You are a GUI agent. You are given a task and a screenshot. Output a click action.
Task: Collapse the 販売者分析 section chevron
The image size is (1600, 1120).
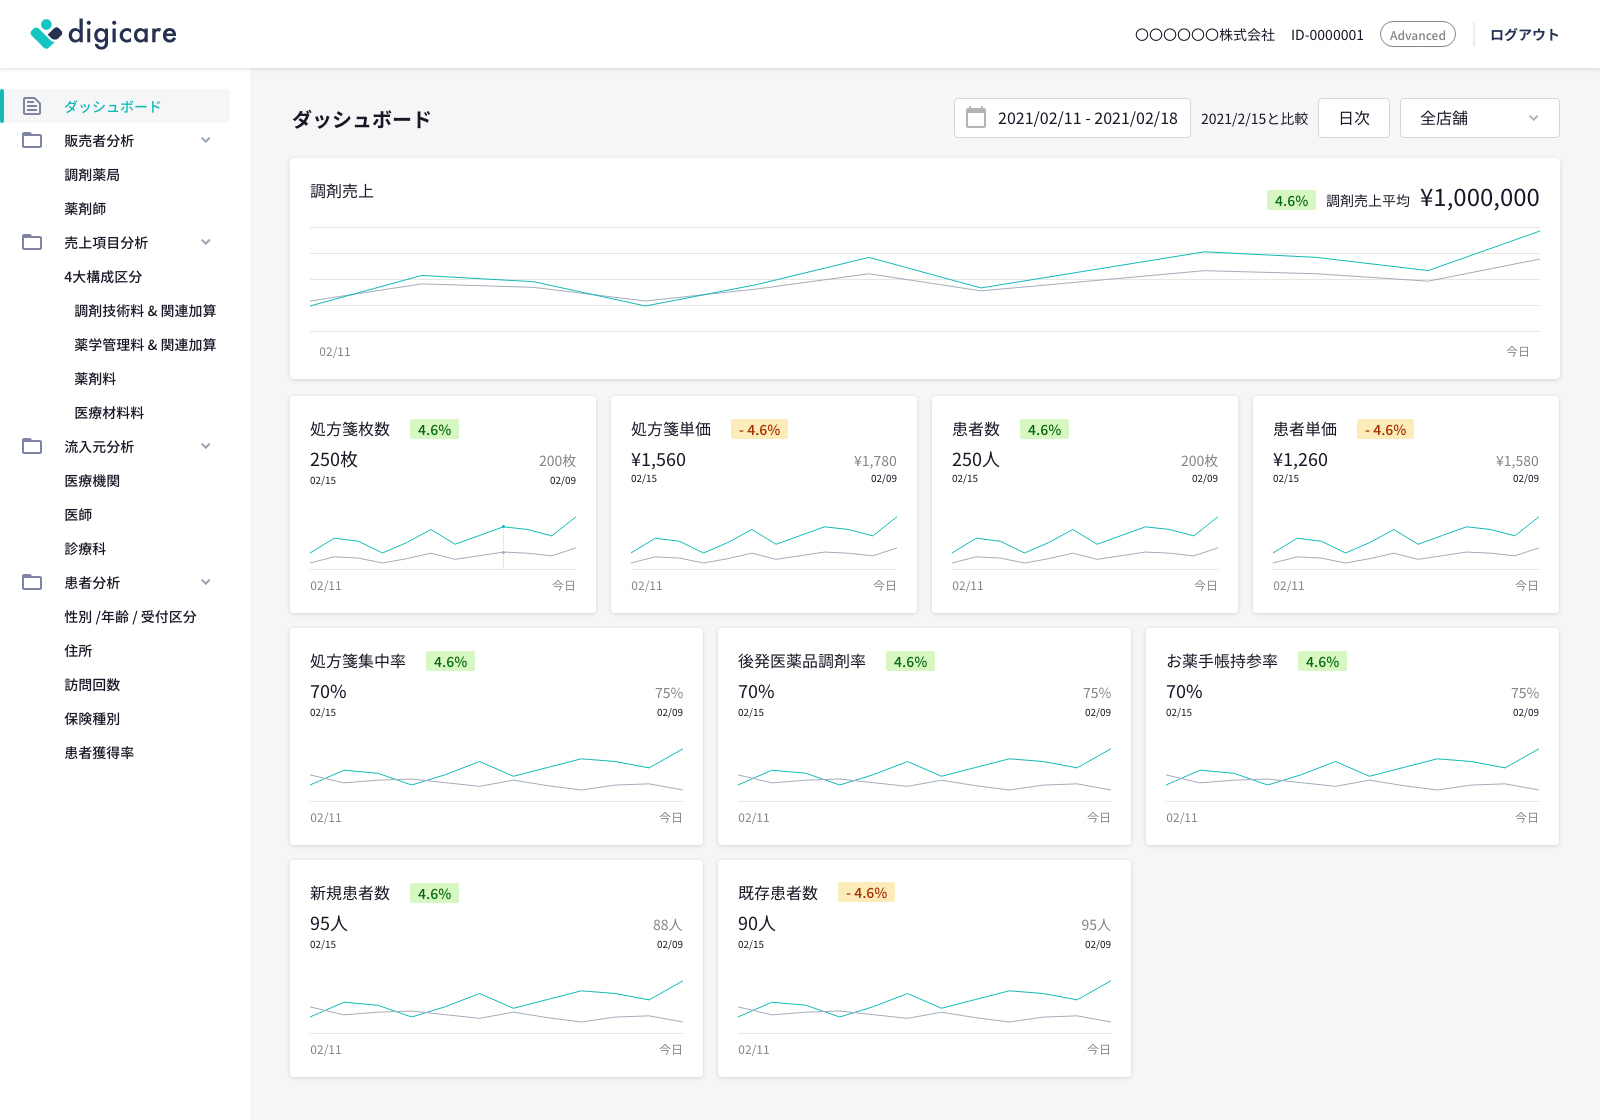tap(206, 140)
